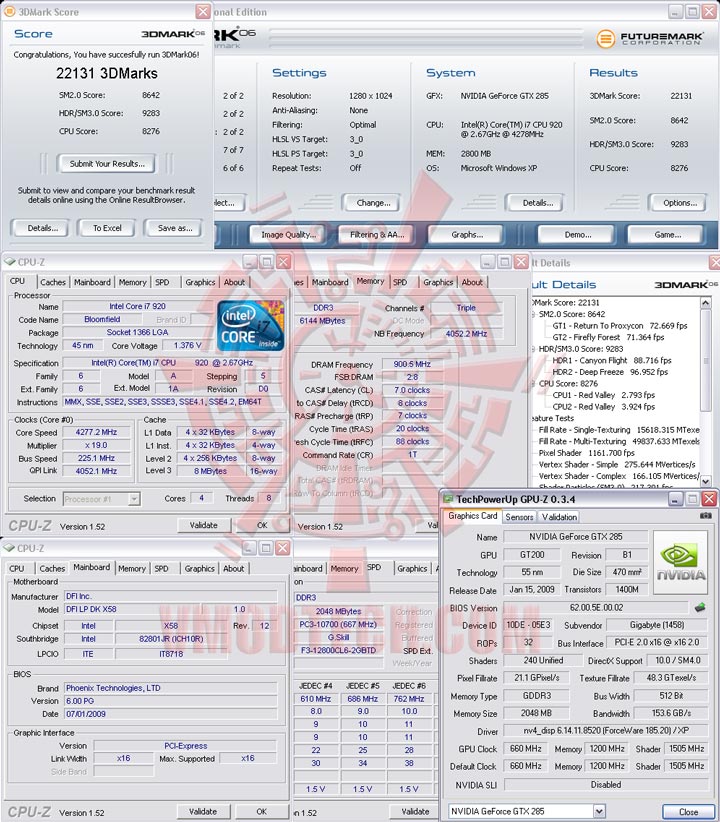
Task: Open CPU tab in bottom CPU-Z window
Action: (x=17, y=568)
